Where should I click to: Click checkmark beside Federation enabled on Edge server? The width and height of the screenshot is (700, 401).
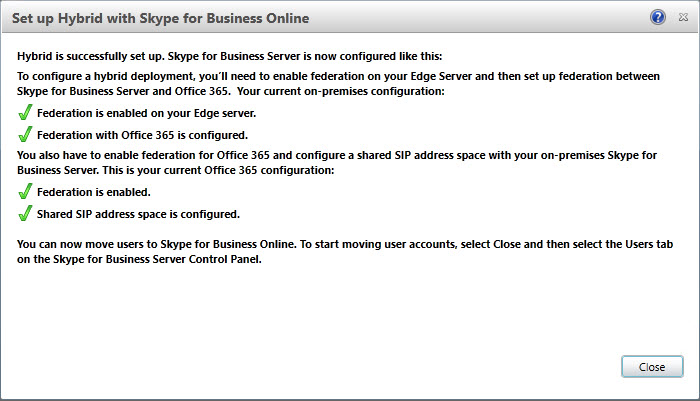(25, 113)
